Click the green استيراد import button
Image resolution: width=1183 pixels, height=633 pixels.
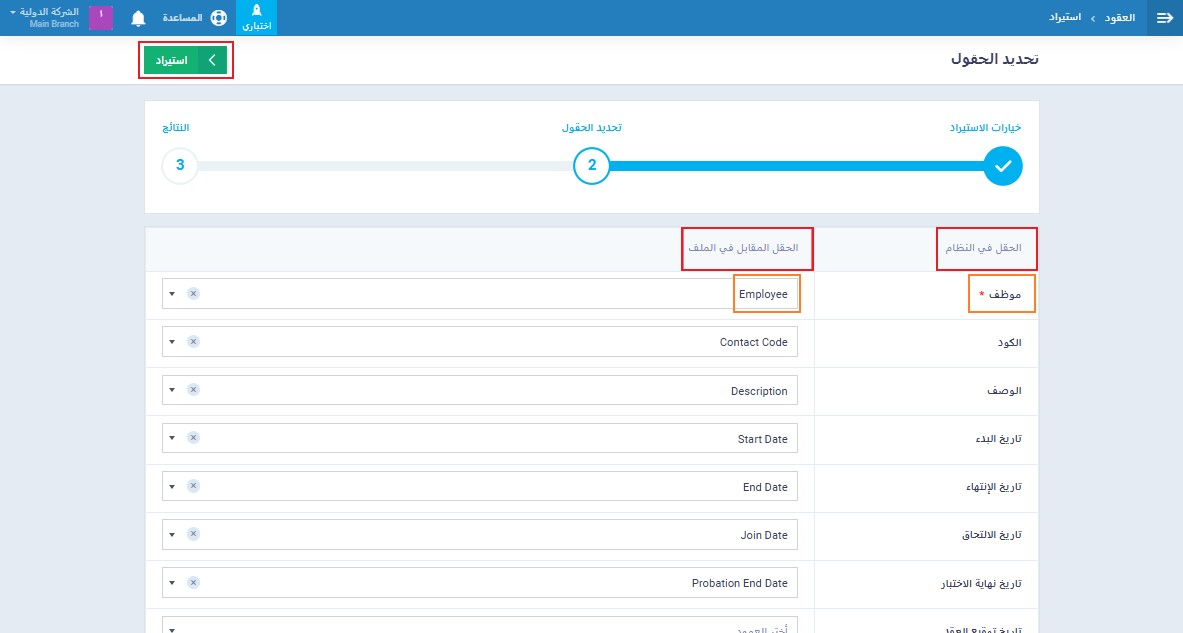click(x=185, y=60)
